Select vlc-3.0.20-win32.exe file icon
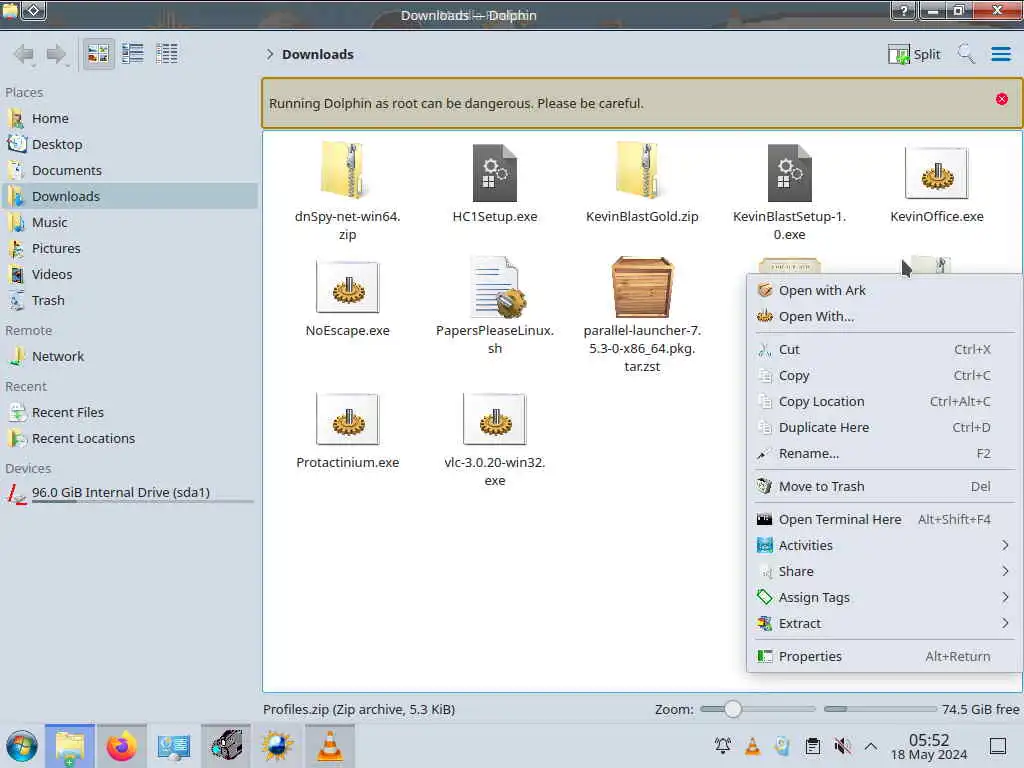 tap(494, 419)
